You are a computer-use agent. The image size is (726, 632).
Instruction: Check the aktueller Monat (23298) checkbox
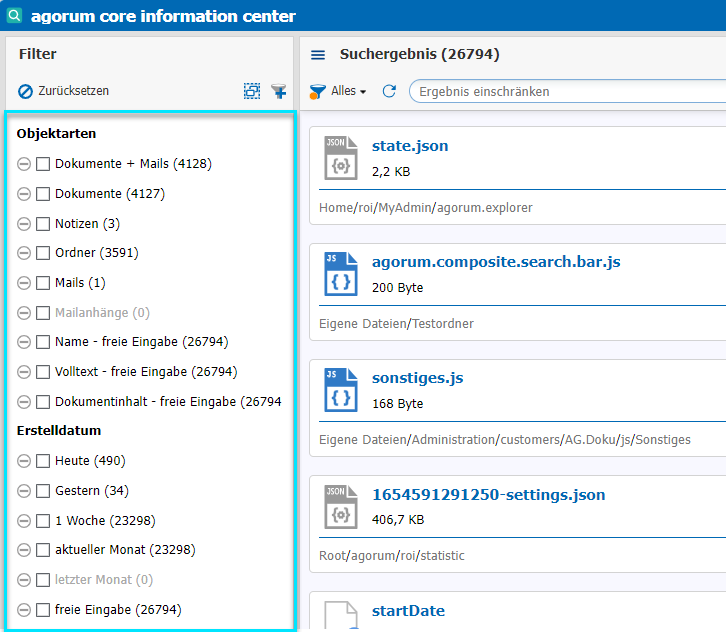coord(43,550)
